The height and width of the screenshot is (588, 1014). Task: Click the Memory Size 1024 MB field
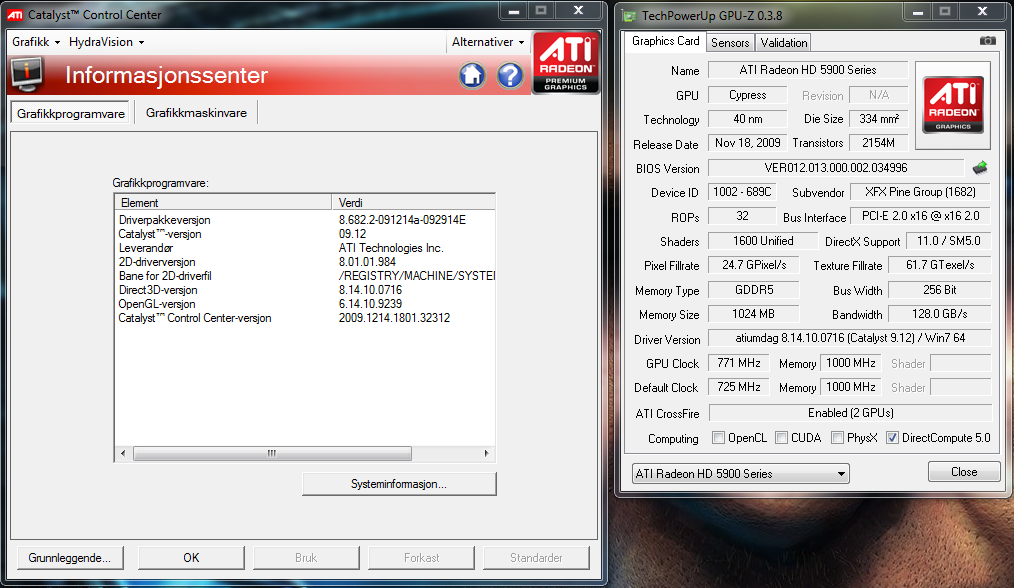click(x=753, y=314)
